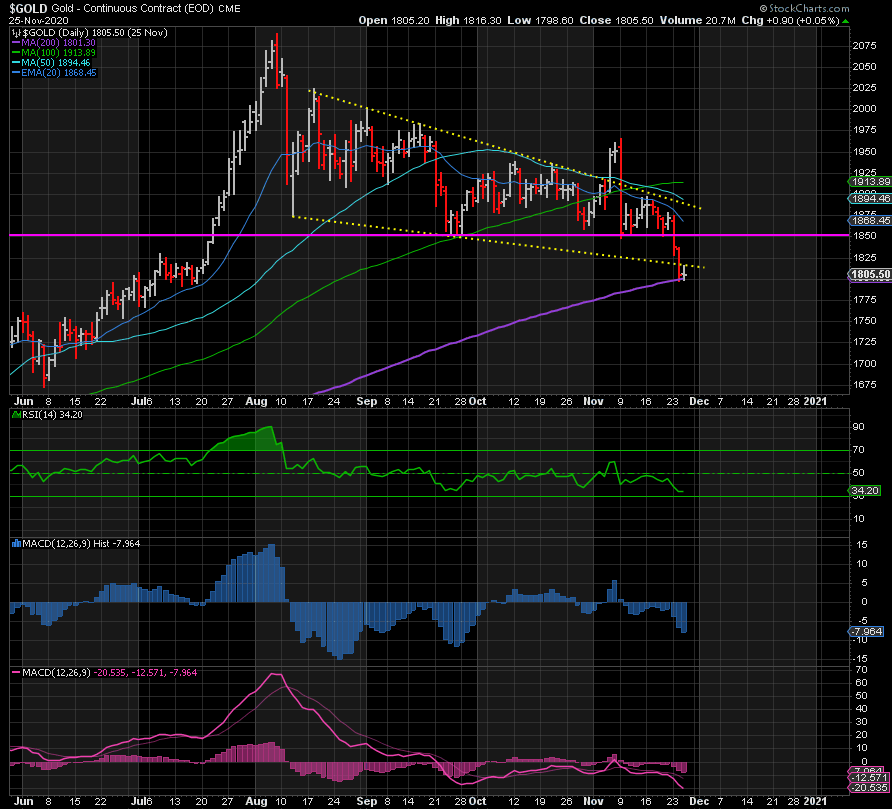This screenshot has height=809, width=892.
Task: Click the bold 1805.50 last-price tag
Action: click(x=868, y=274)
